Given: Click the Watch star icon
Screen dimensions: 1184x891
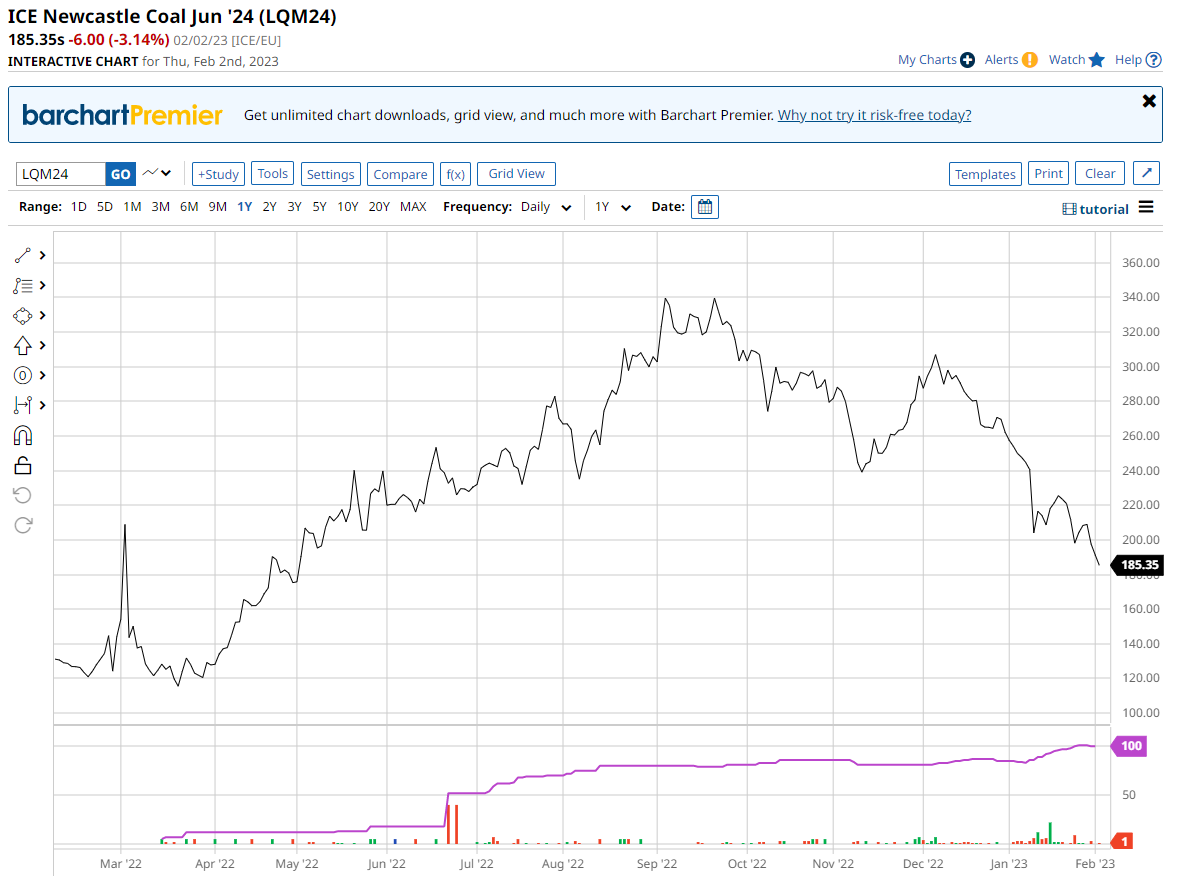Looking at the screenshot, I should pos(1096,60).
